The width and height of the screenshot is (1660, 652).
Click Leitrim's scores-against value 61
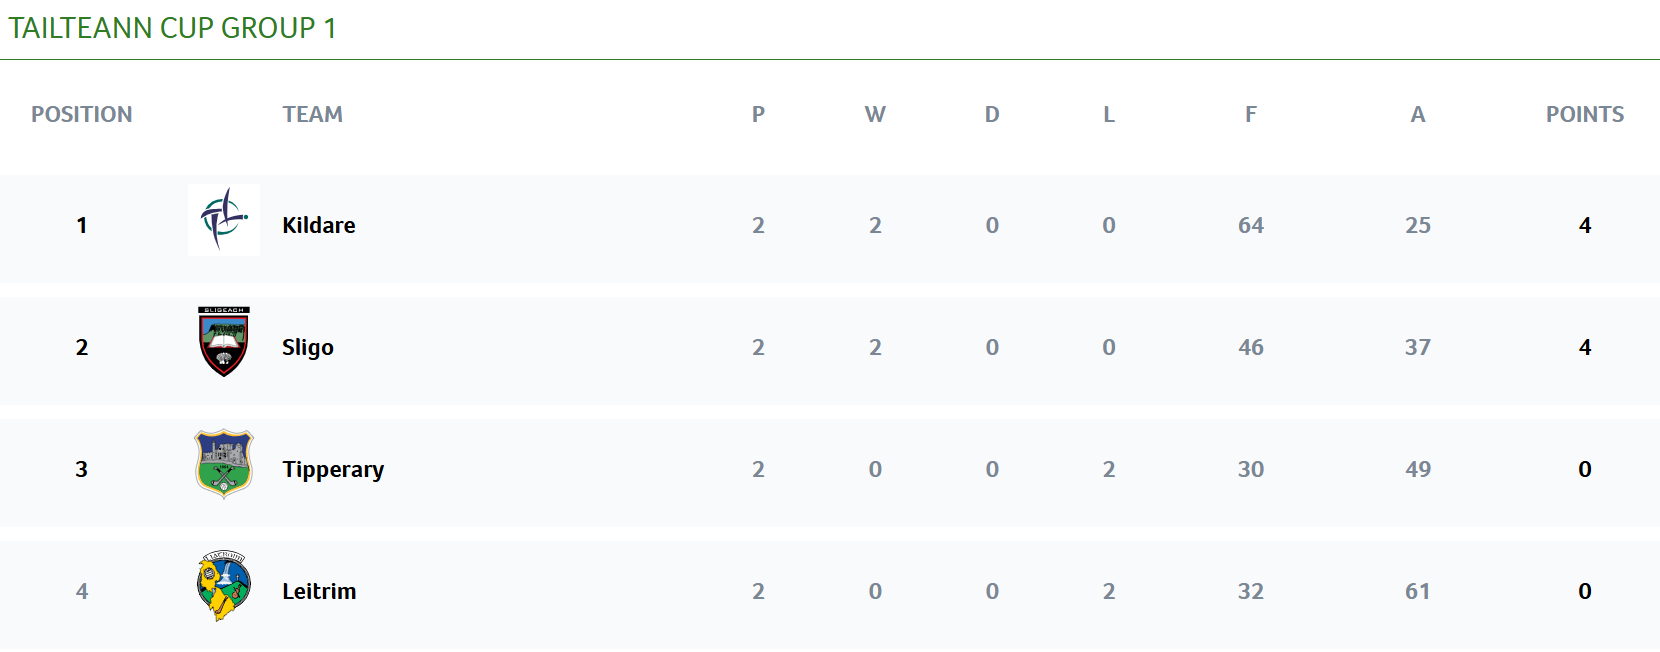click(x=1417, y=591)
